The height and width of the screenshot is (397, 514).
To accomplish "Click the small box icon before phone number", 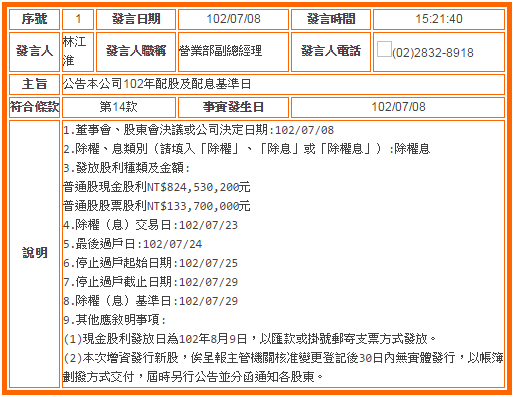I will (384, 49).
